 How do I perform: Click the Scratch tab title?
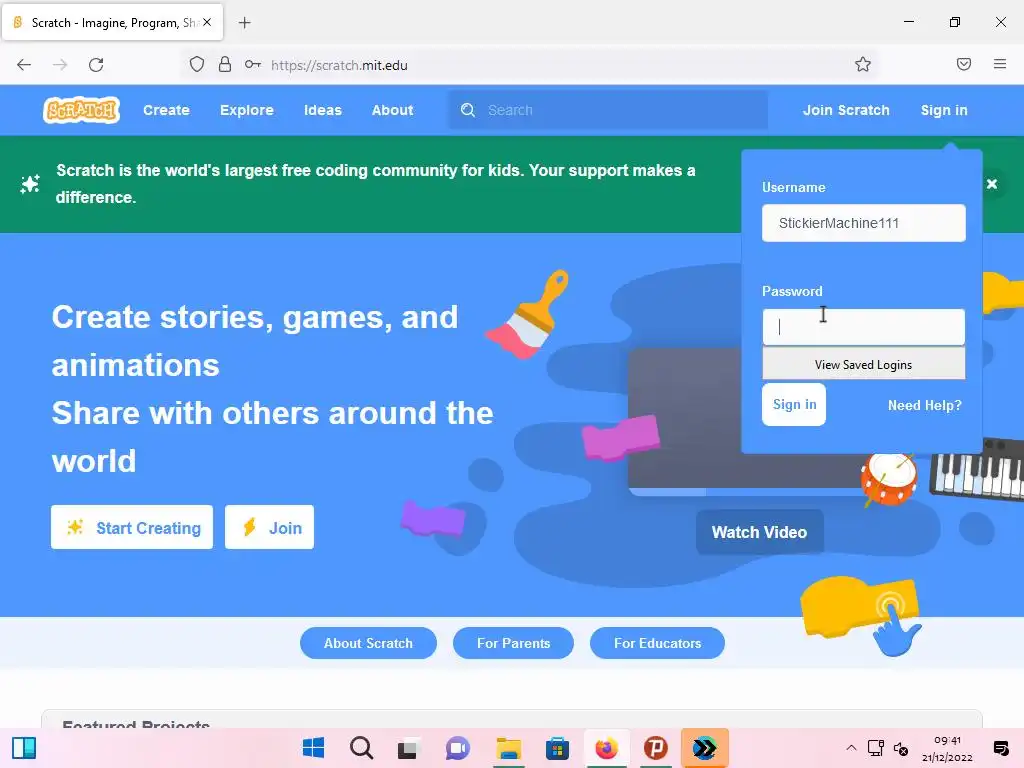click(x=114, y=23)
